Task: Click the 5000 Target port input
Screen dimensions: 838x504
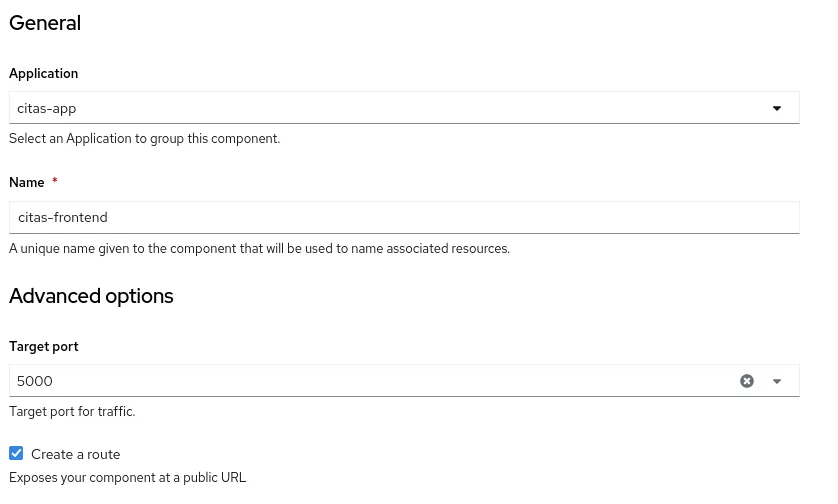Action: [370, 381]
